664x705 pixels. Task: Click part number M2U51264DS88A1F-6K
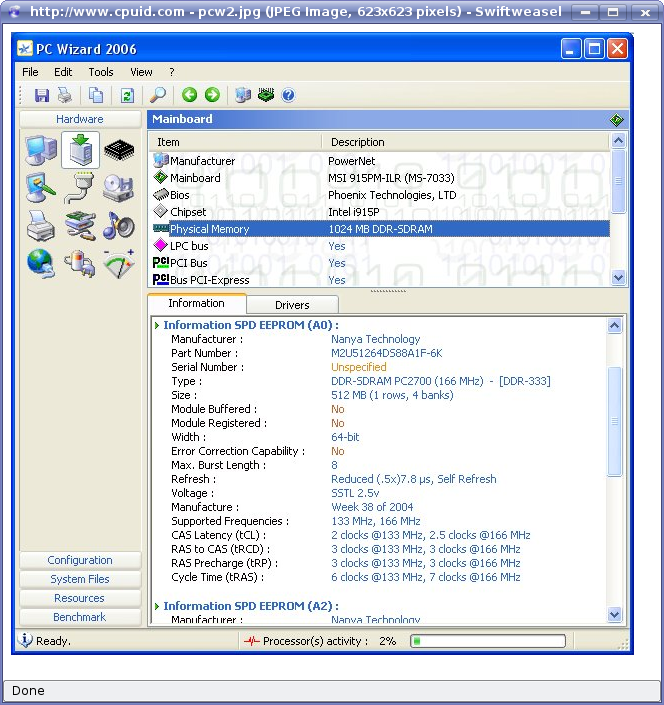tap(387, 353)
